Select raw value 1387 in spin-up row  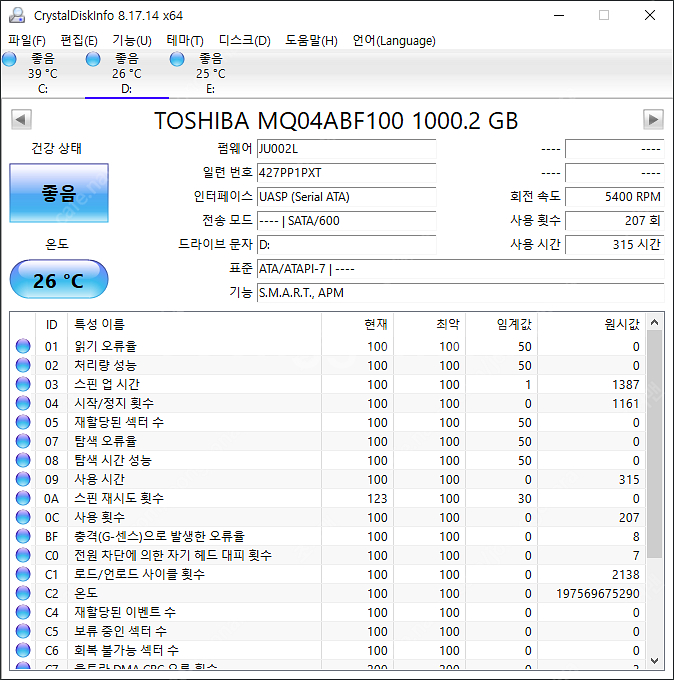point(625,385)
